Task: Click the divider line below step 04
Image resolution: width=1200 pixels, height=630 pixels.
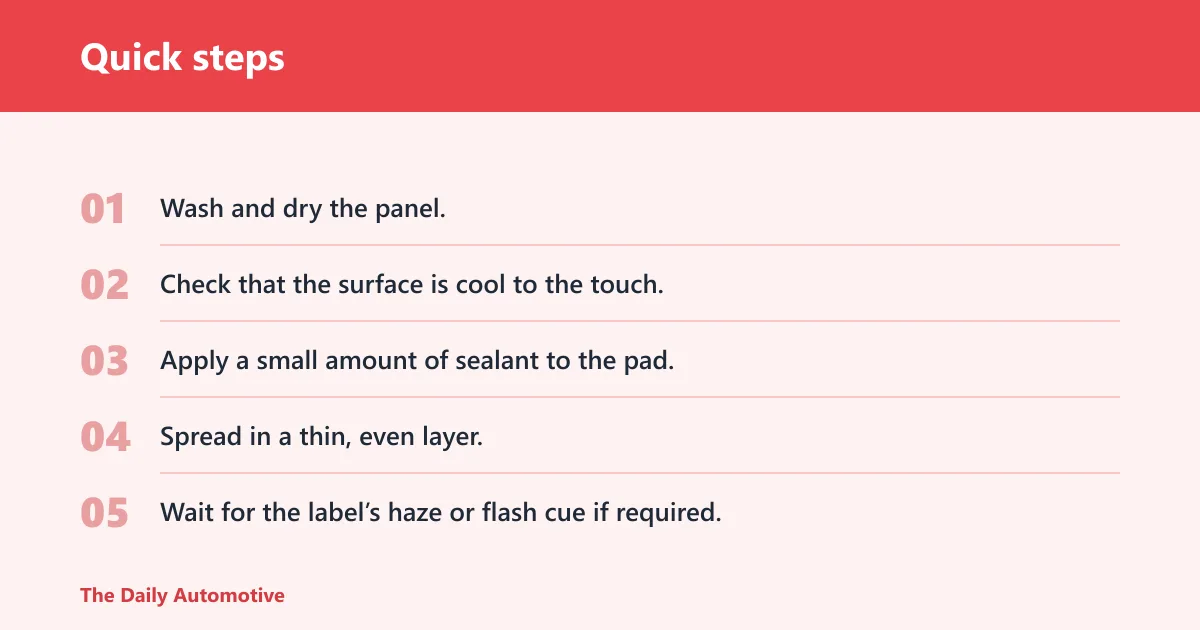Action: (x=640, y=473)
